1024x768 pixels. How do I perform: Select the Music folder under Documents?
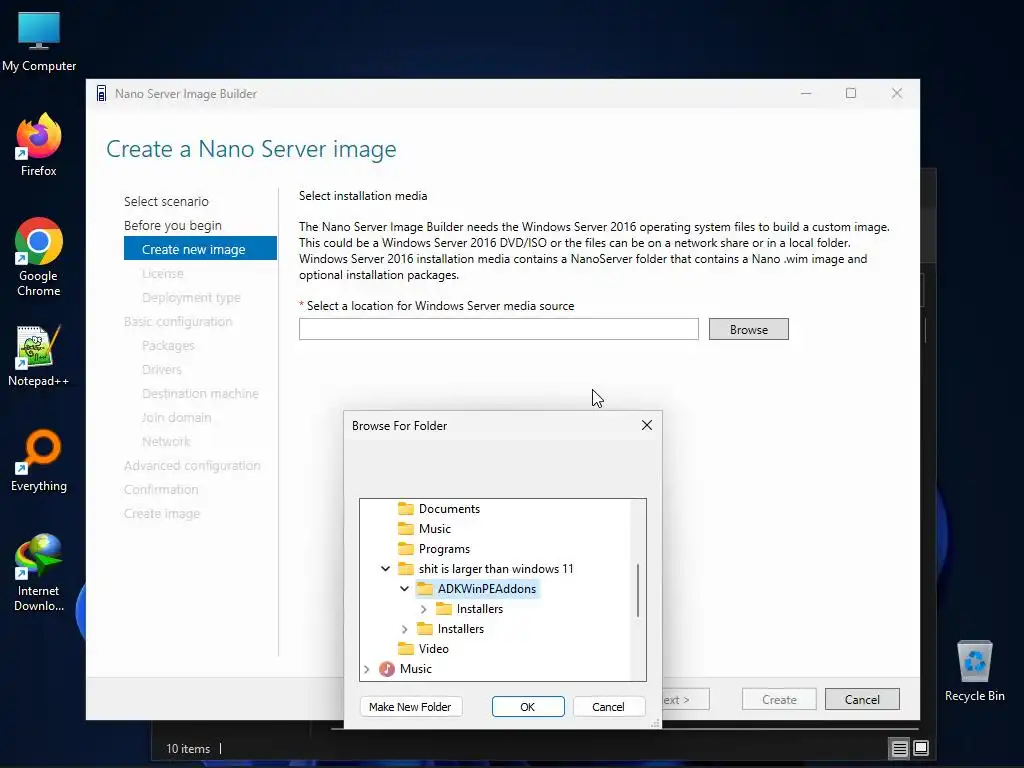[434, 529]
